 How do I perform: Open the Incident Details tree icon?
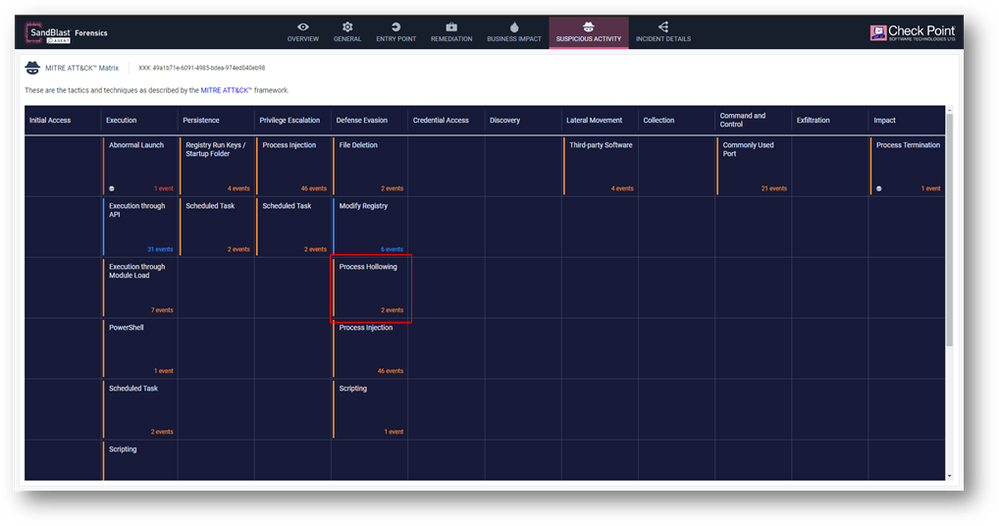(x=663, y=27)
